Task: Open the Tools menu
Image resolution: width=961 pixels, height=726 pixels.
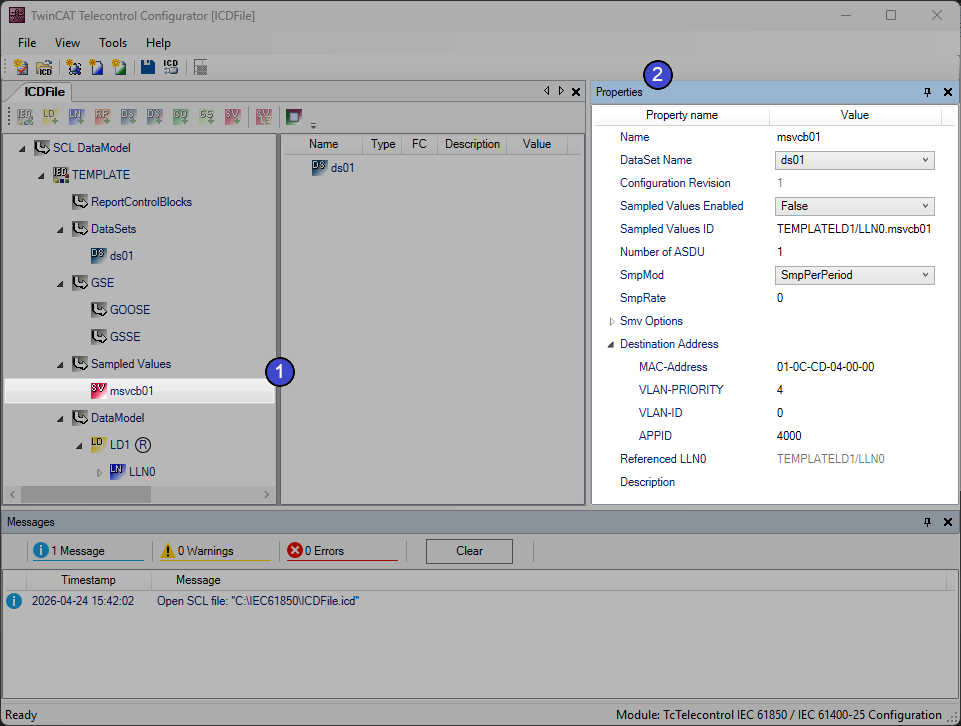Action: pos(113,43)
